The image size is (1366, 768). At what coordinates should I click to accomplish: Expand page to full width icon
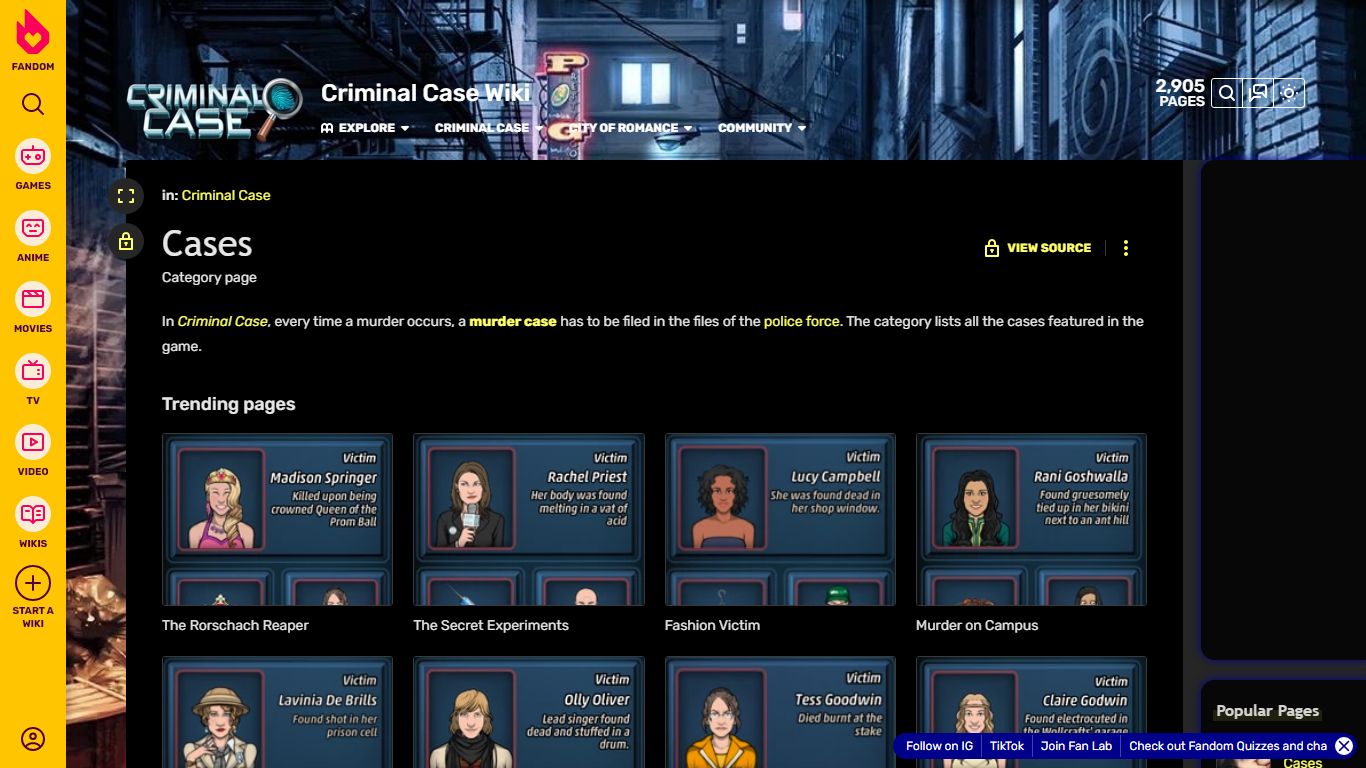point(126,196)
